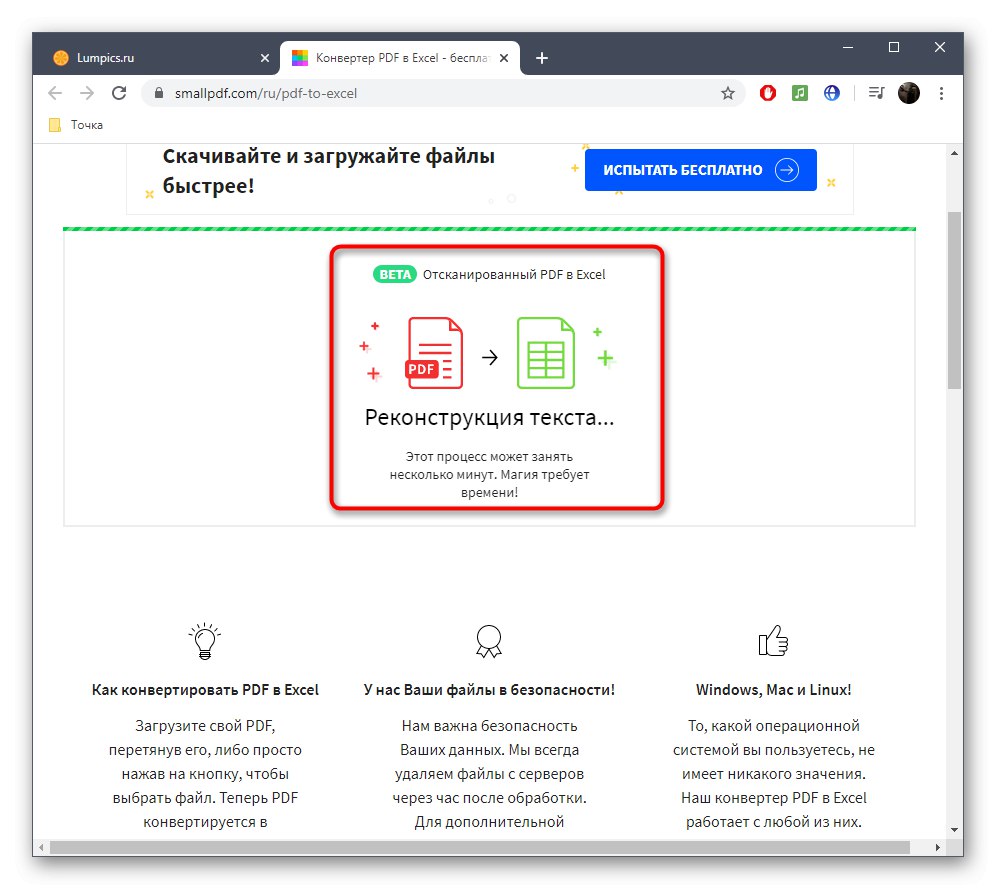
Task: Click the BETA badge on the converter
Action: [394, 273]
